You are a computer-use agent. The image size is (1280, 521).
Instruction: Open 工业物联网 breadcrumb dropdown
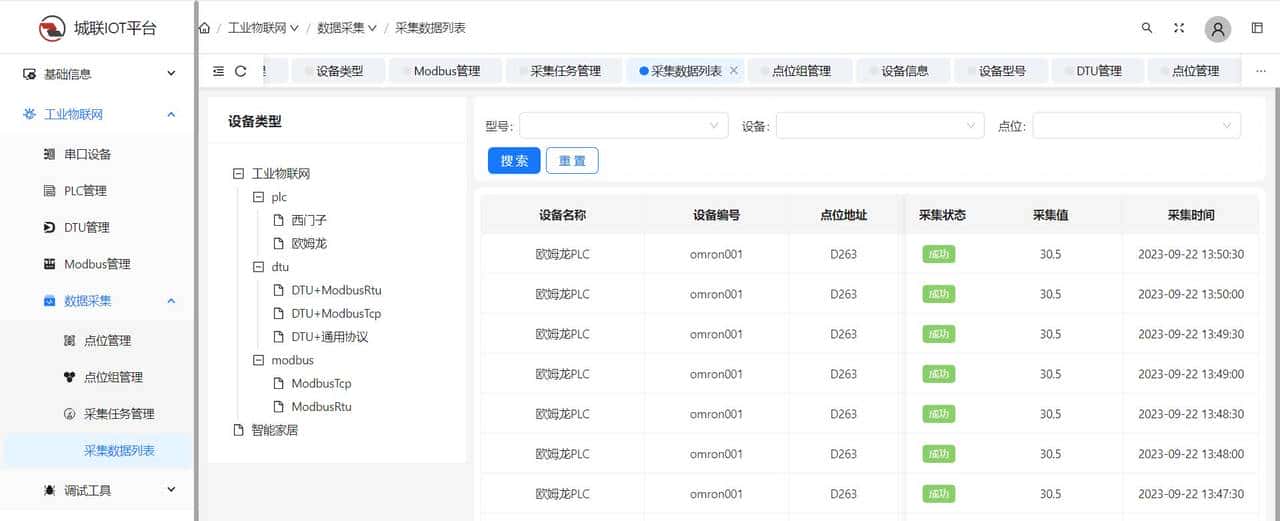point(264,28)
